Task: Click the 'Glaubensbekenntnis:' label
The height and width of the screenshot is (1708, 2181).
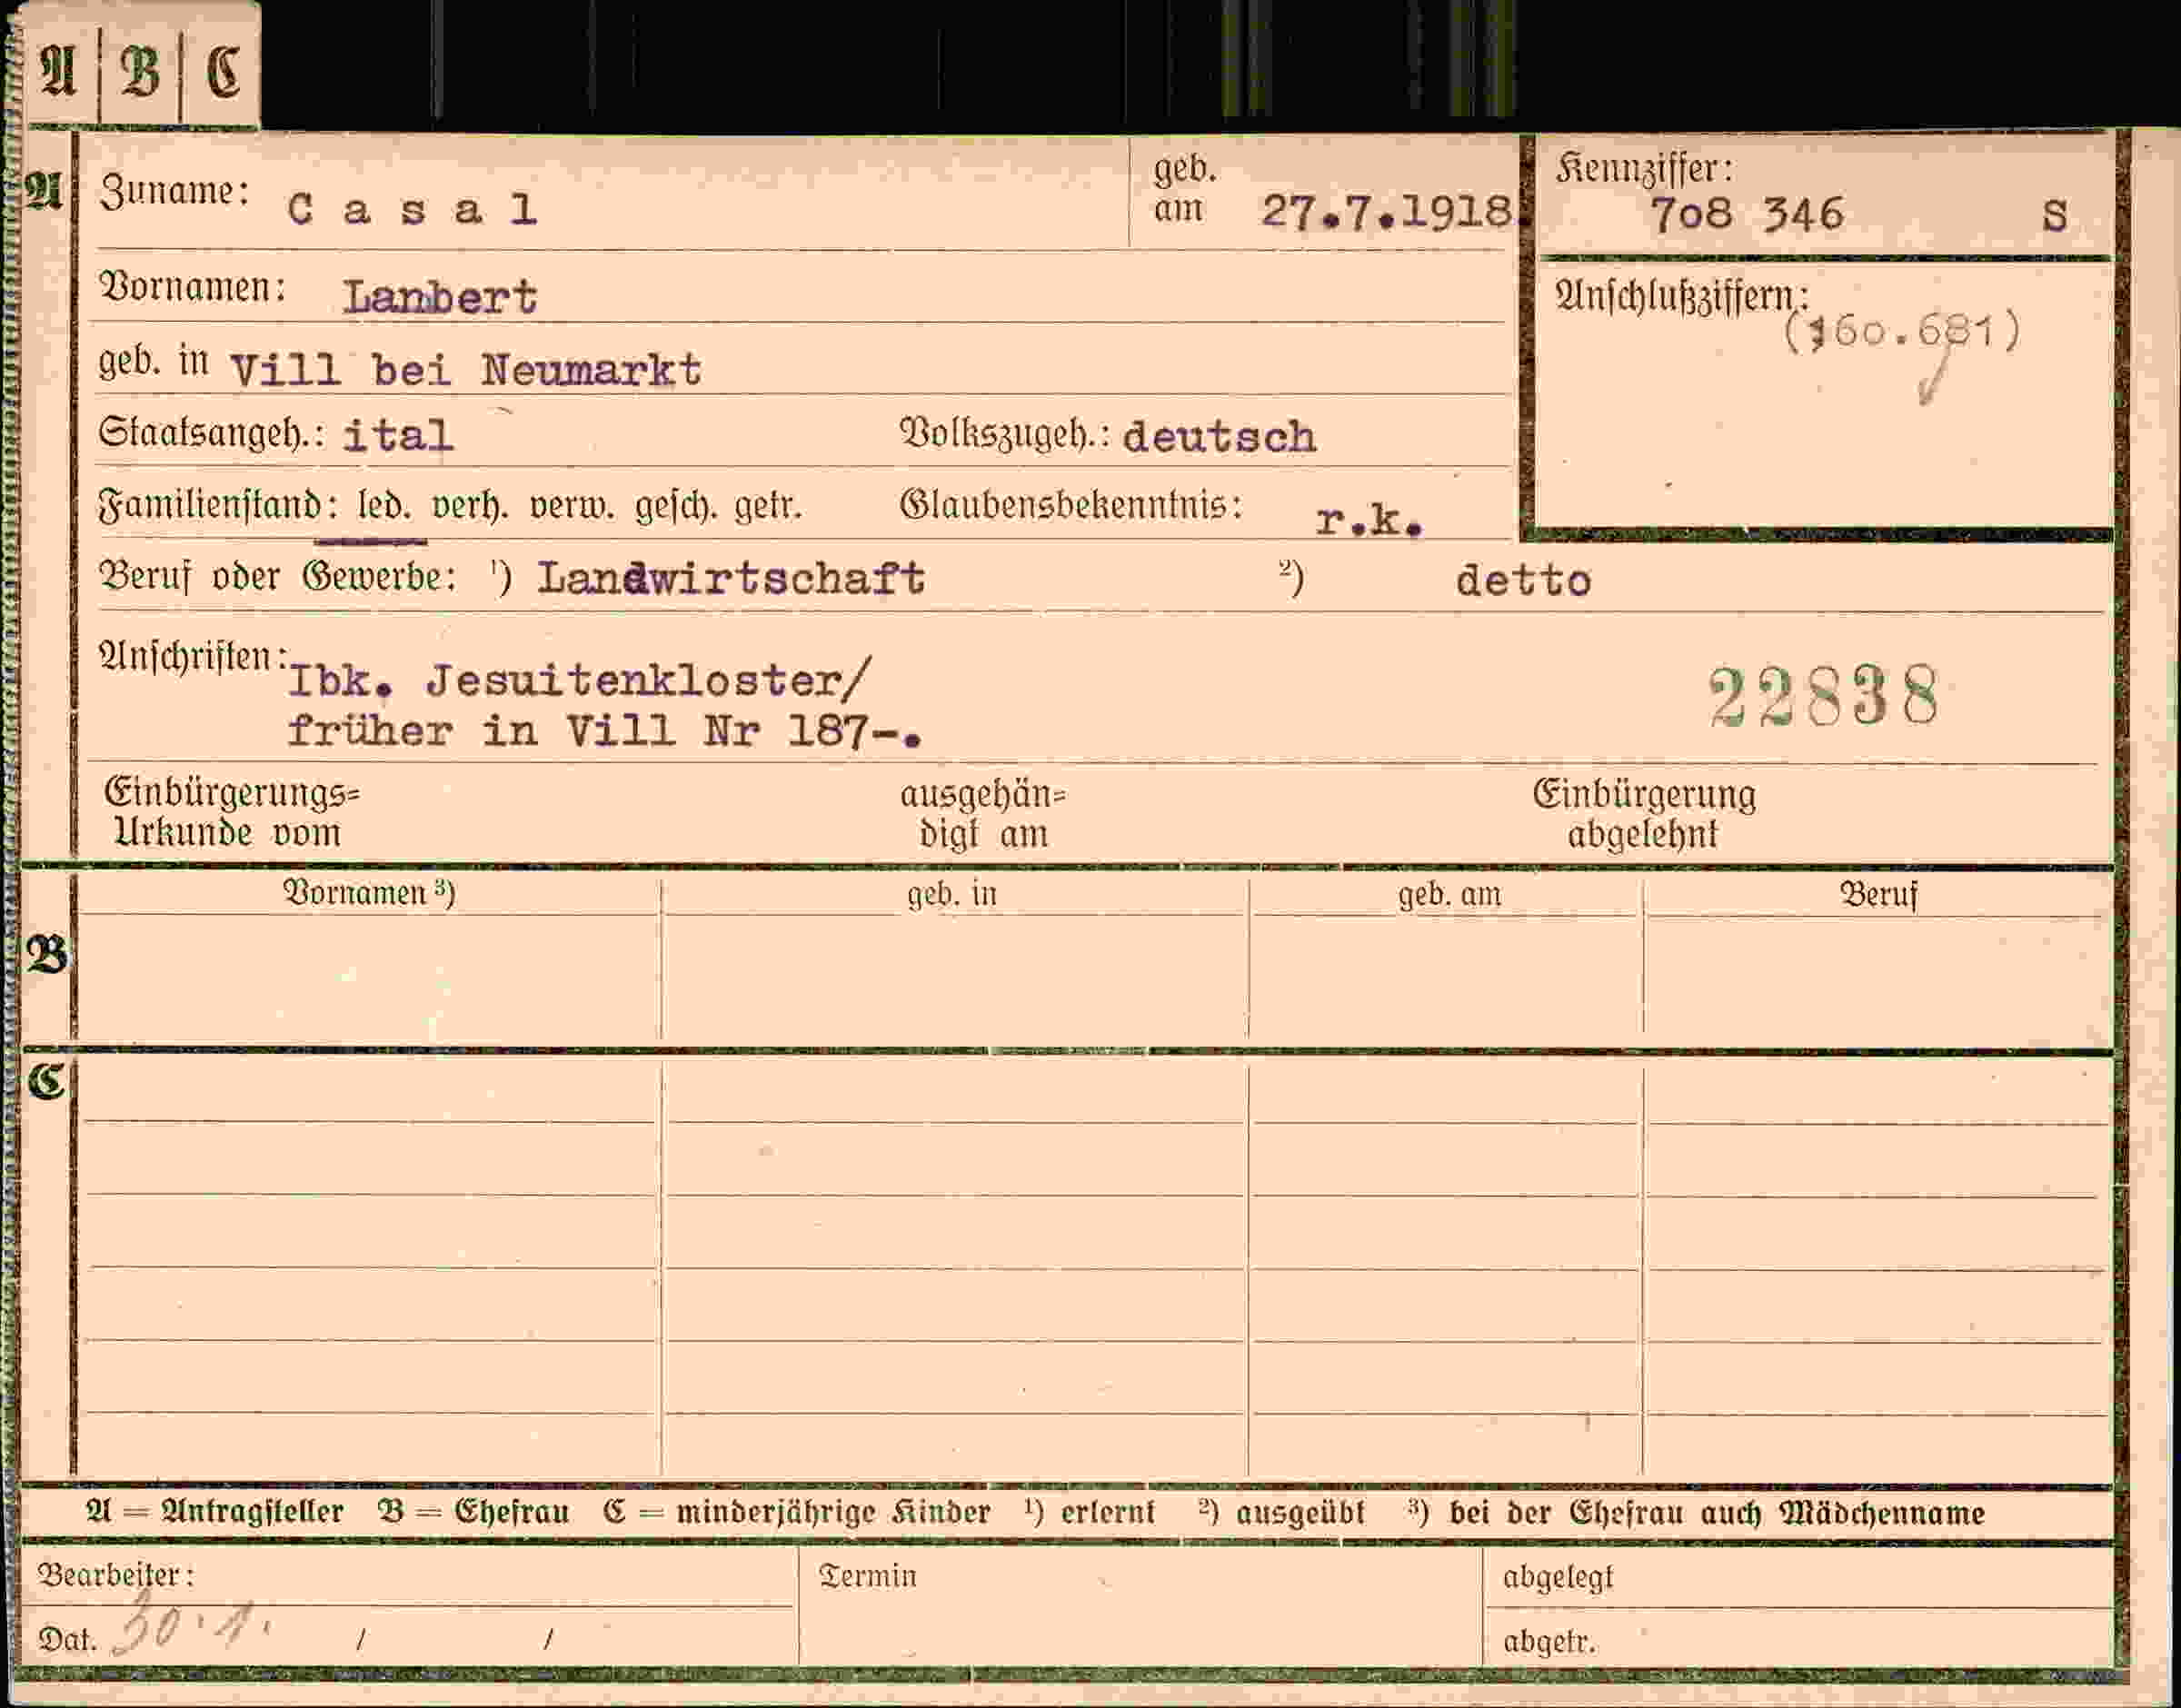Action: [1071, 505]
